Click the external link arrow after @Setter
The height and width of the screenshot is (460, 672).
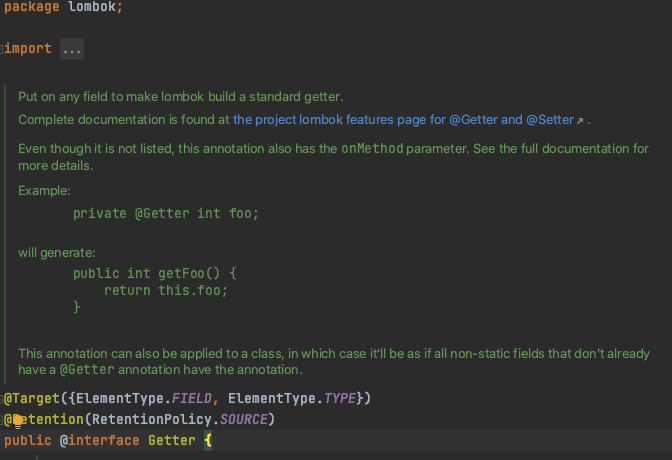tap(580, 121)
